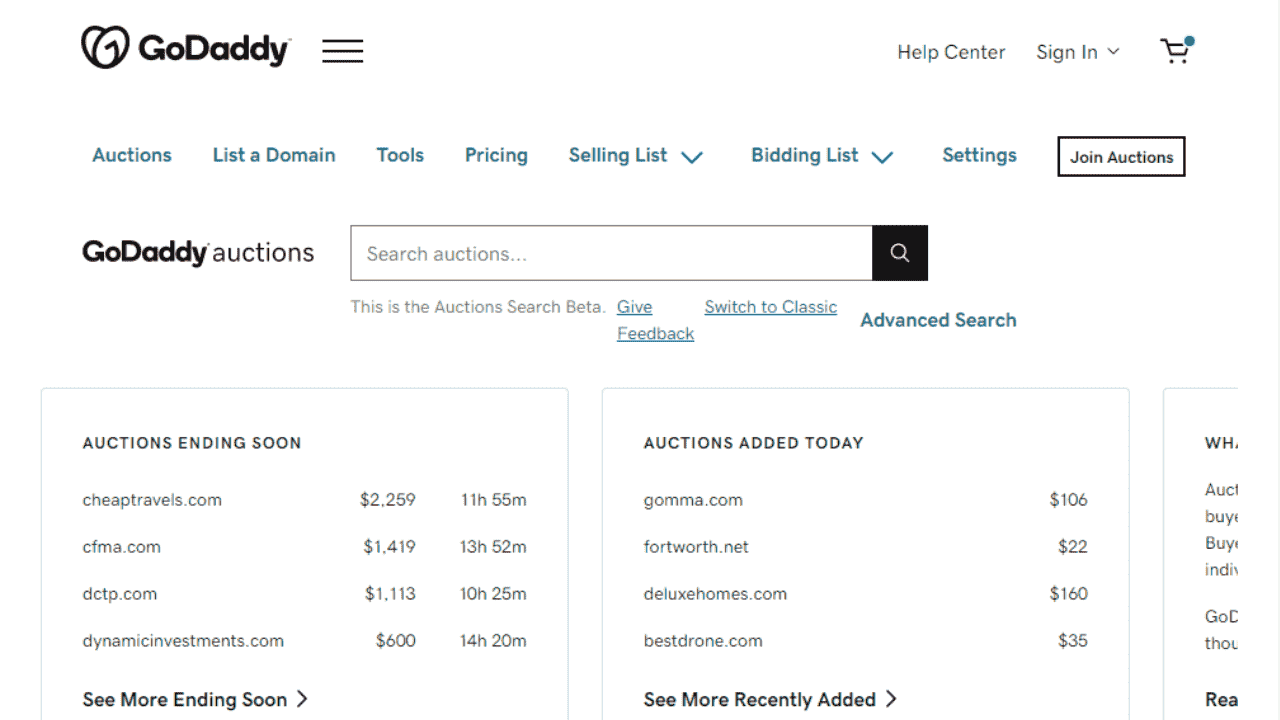Go to the Auctions tab
This screenshot has width=1280, height=720.
tap(132, 155)
